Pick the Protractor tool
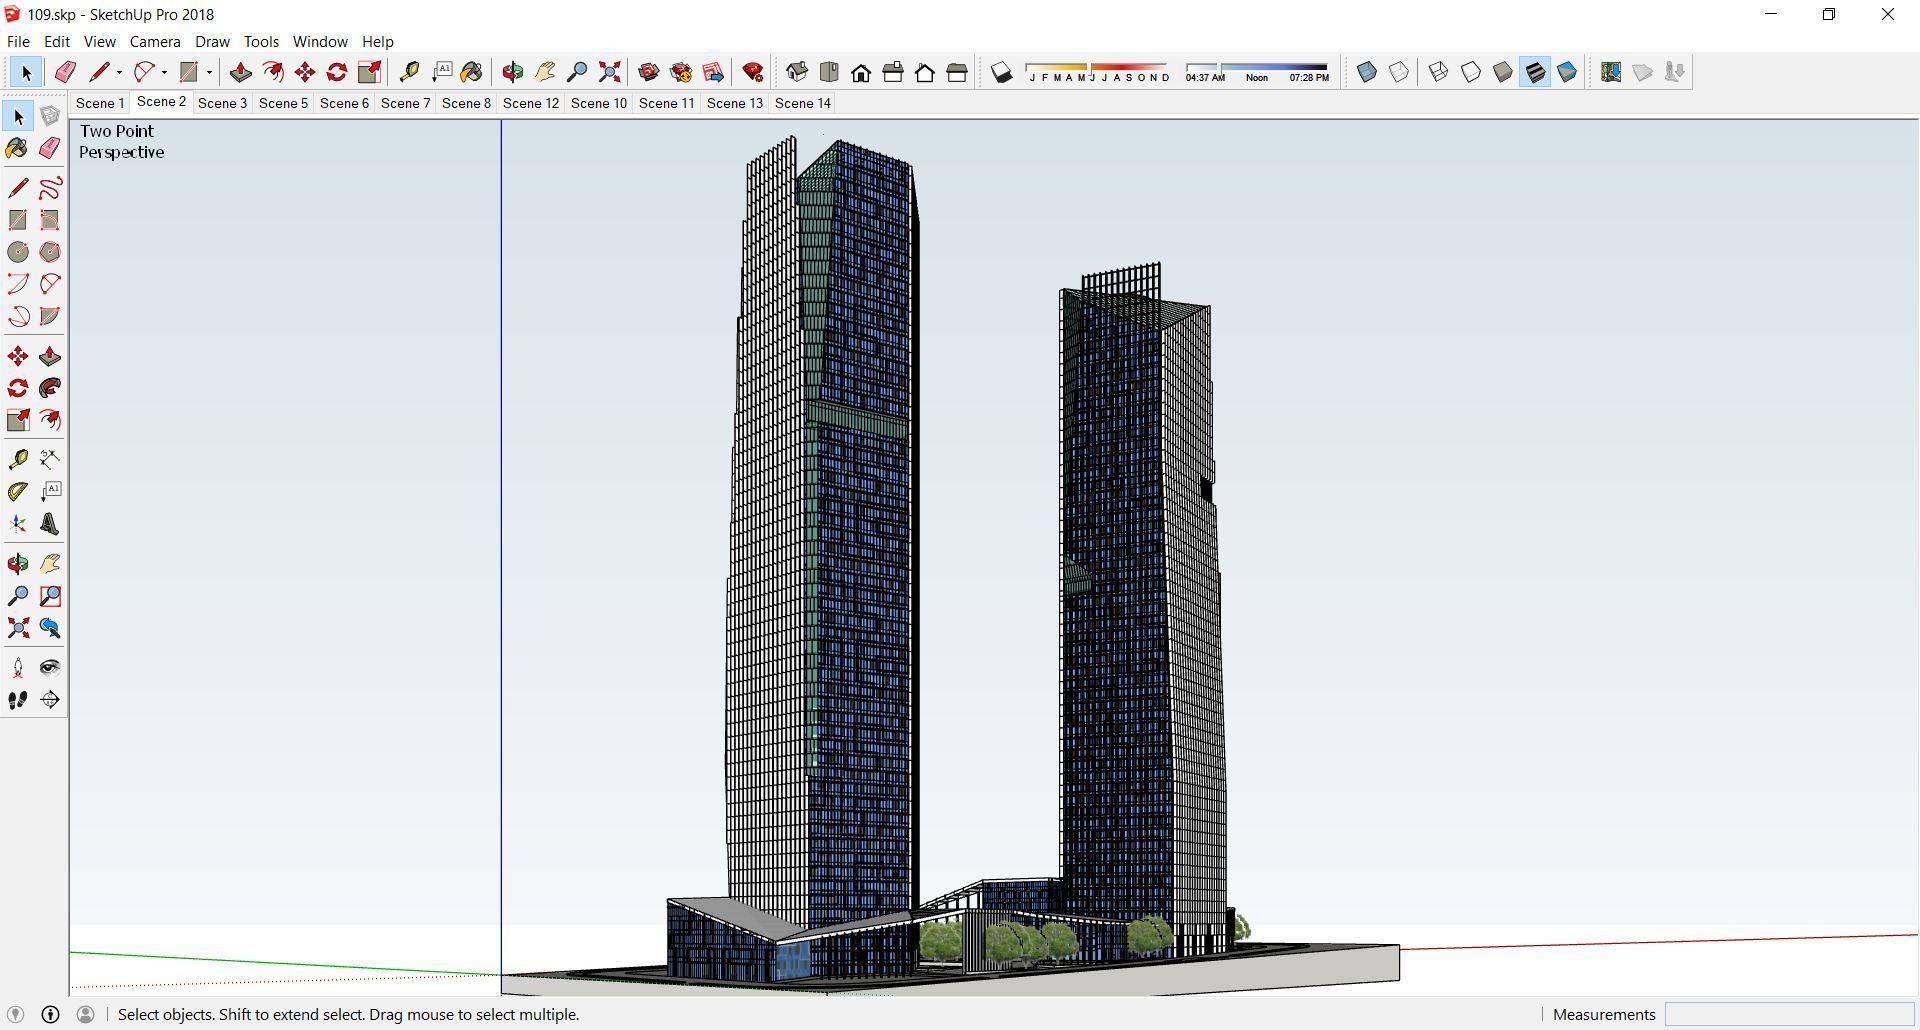 pyautogui.click(x=18, y=491)
